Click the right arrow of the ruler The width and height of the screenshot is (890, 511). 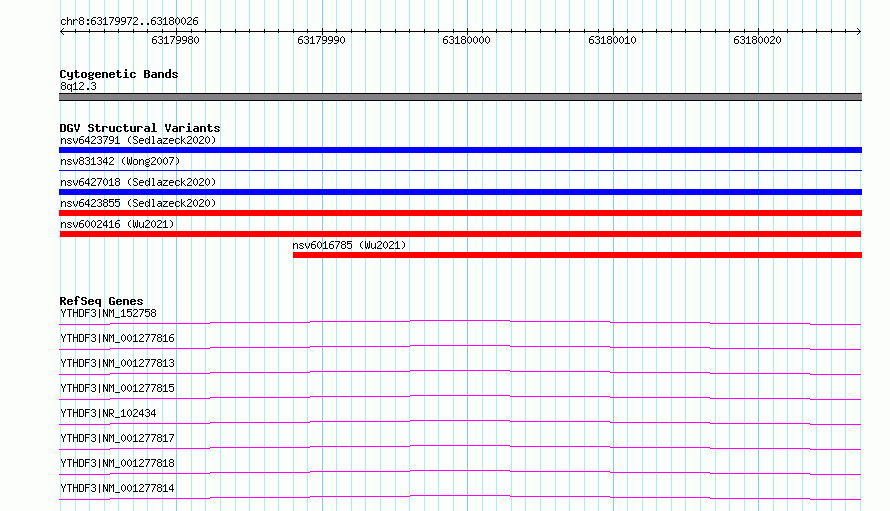coord(859,32)
